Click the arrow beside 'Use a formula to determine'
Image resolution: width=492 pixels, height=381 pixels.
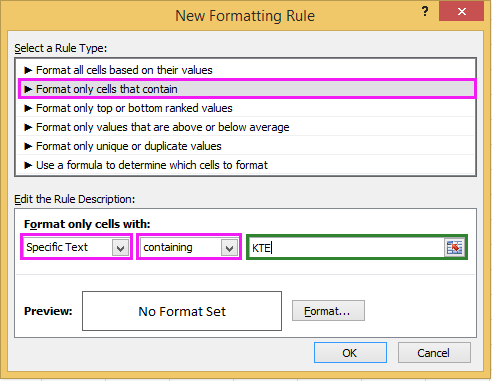tap(28, 165)
